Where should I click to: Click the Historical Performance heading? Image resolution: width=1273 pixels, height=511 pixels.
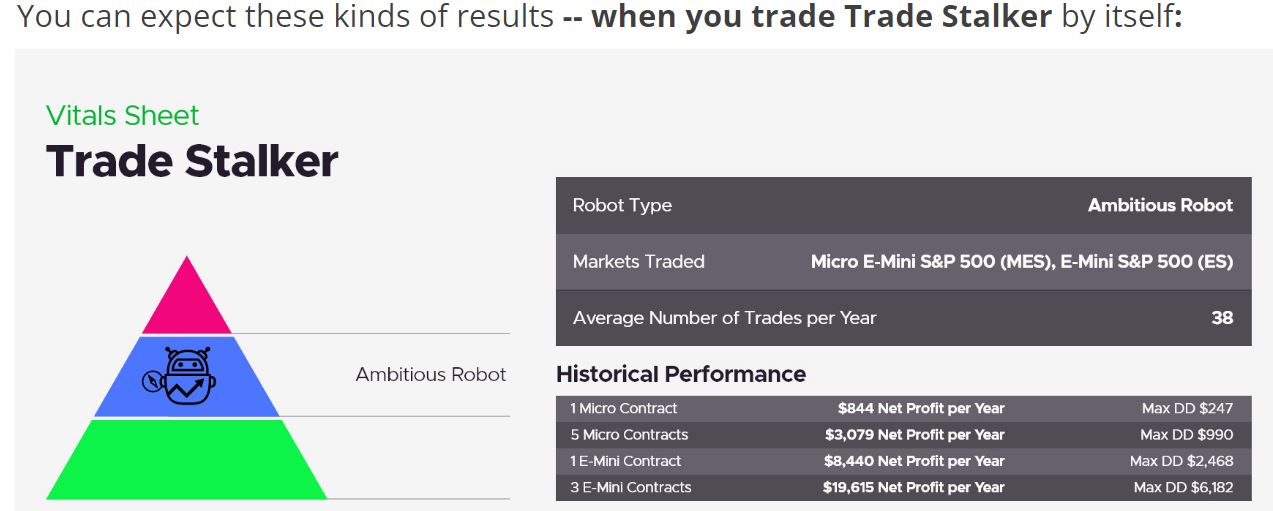tap(681, 374)
